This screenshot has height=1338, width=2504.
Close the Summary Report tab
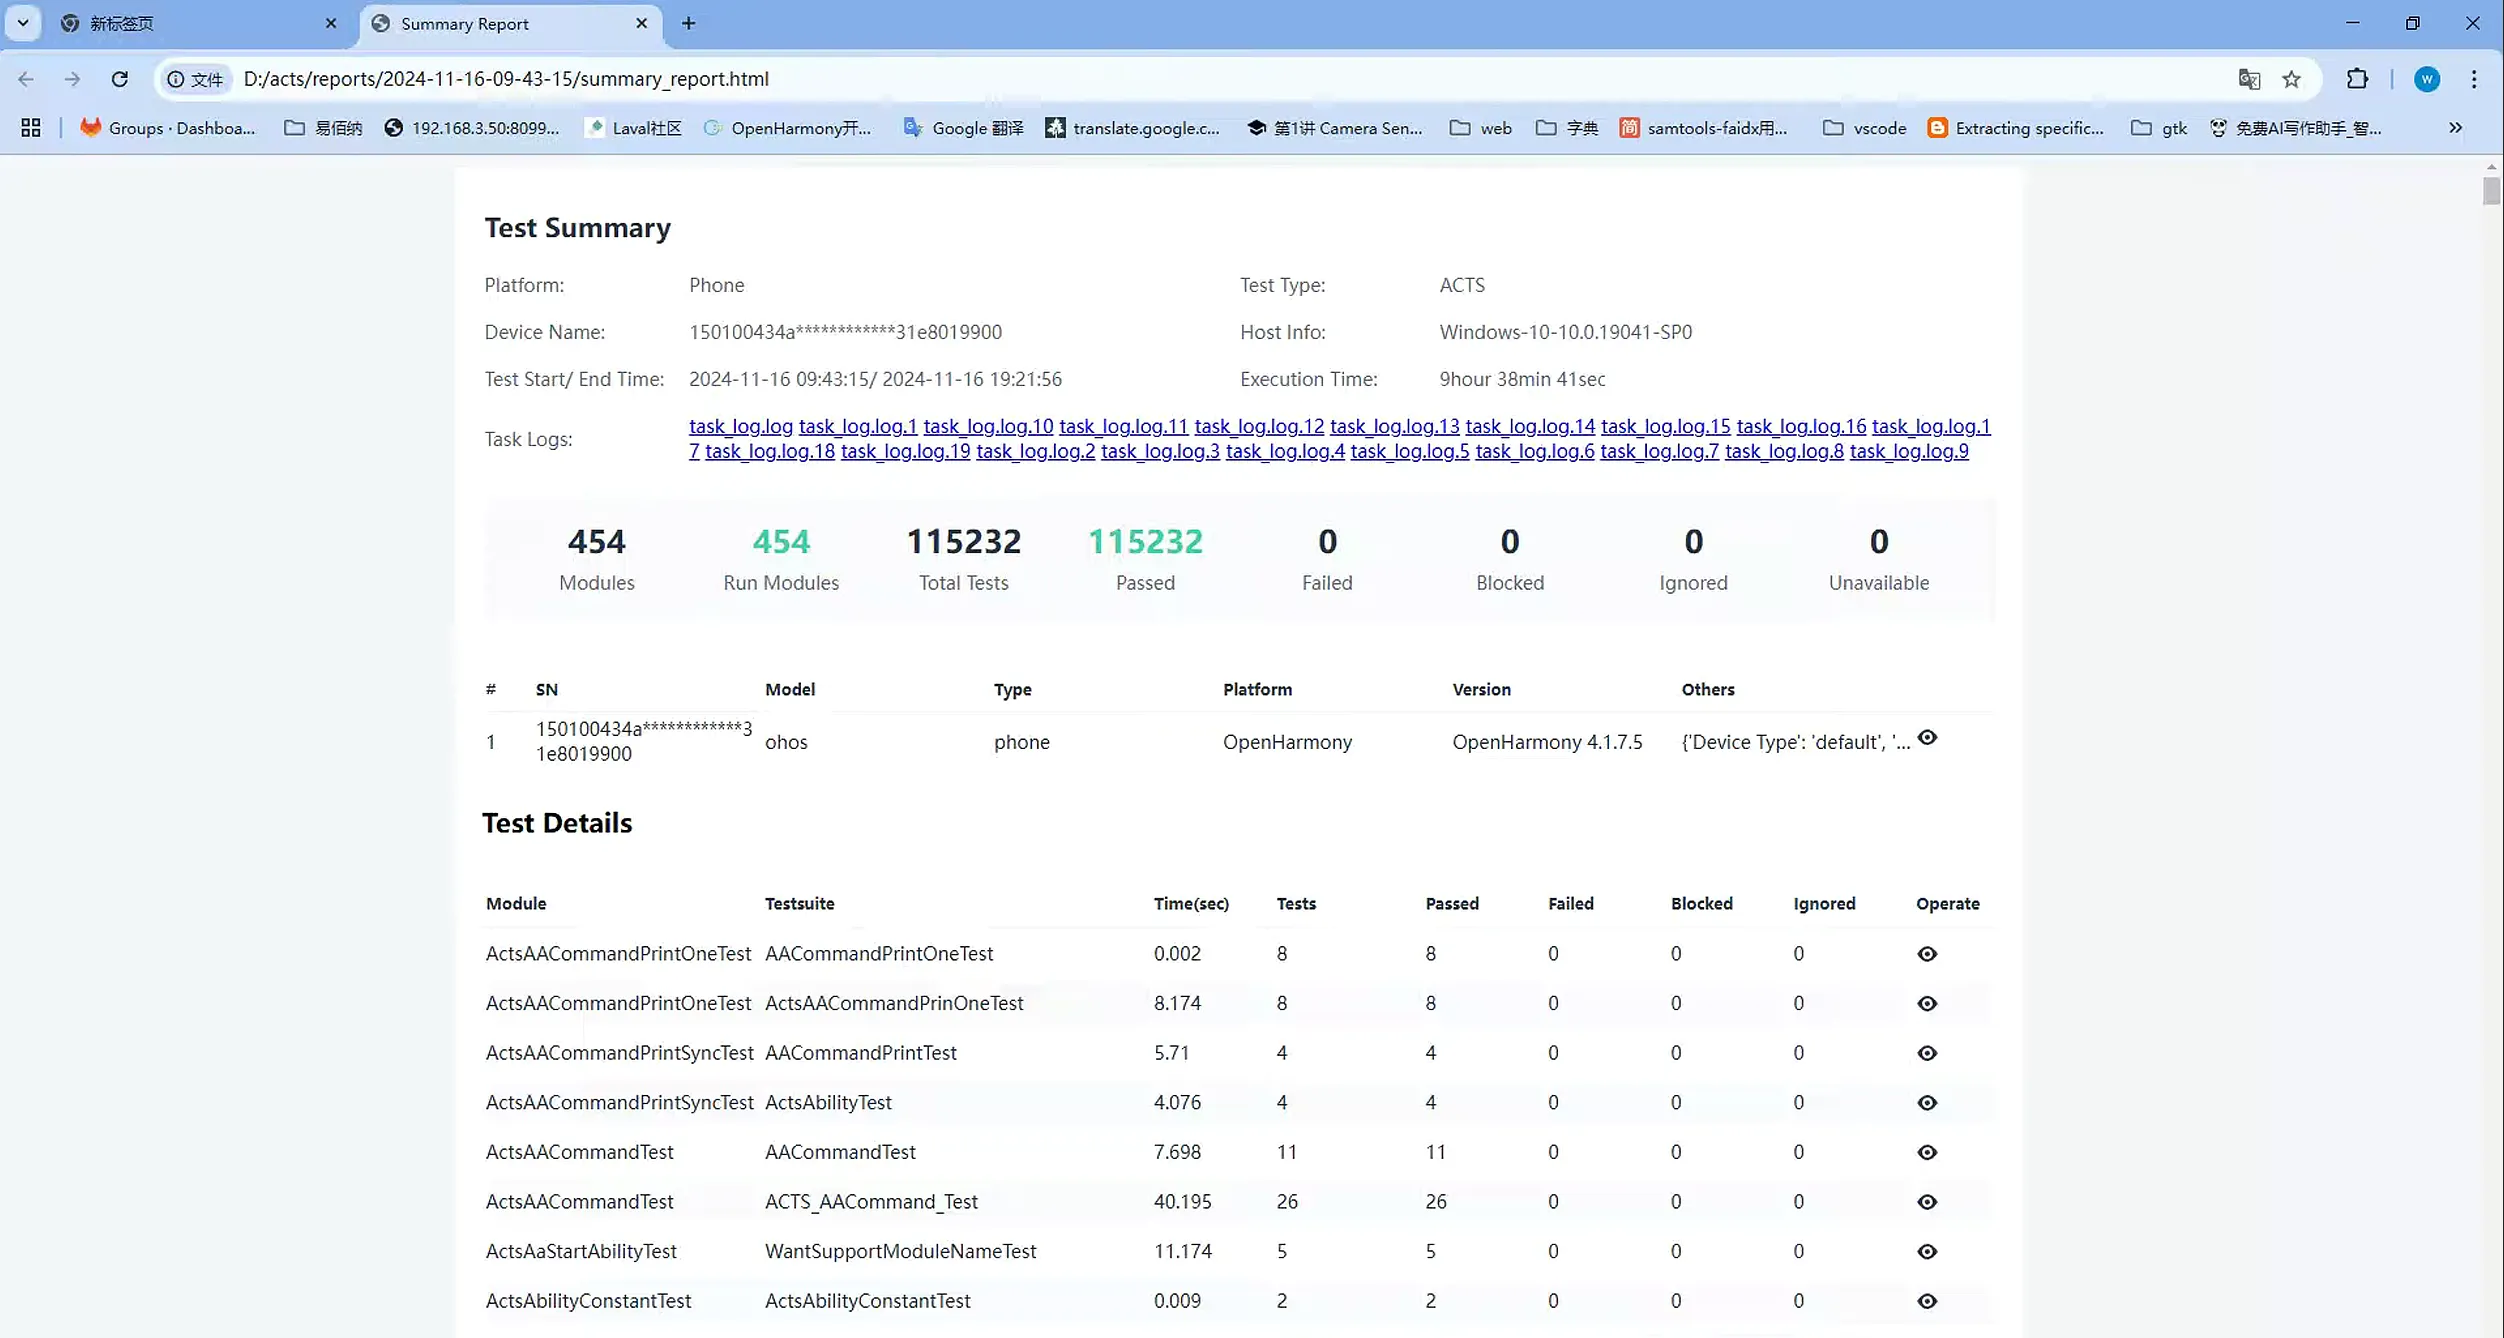(642, 23)
